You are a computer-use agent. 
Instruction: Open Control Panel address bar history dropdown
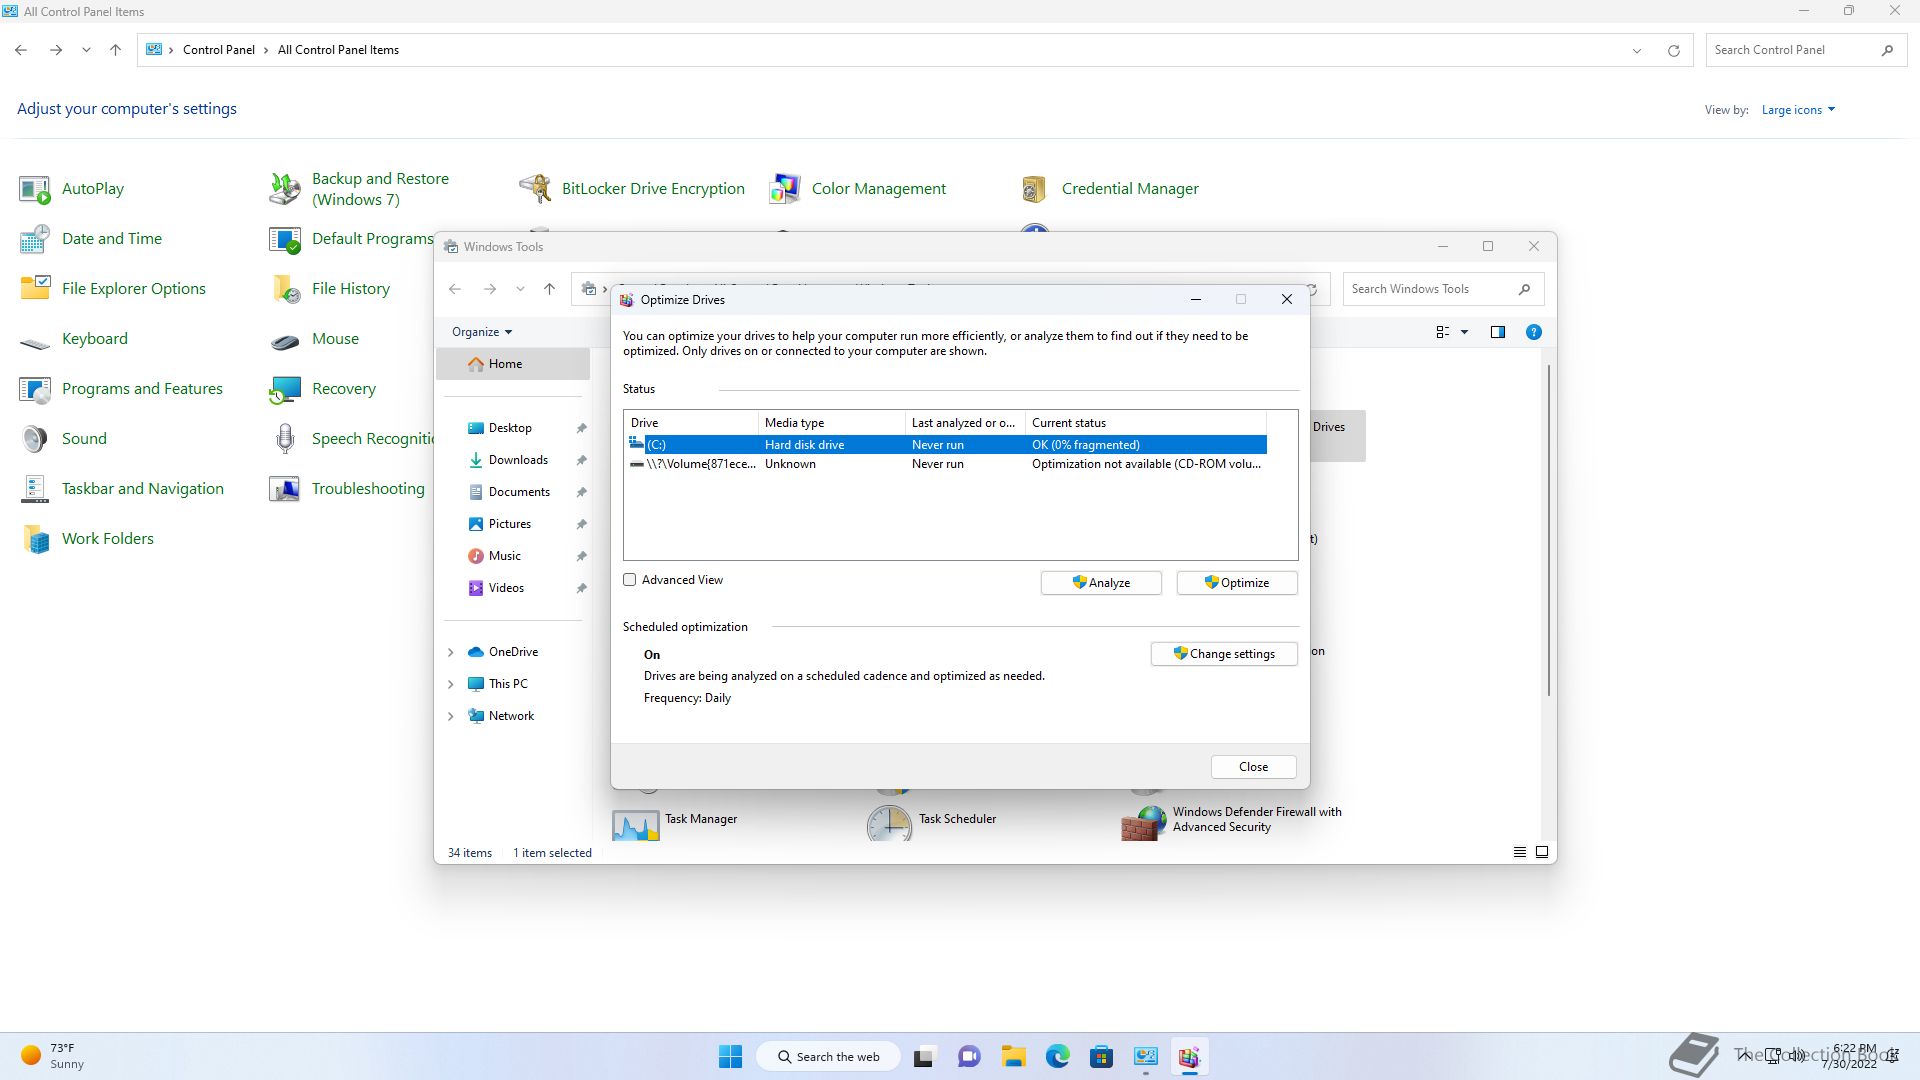pyautogui.click(x=1637, y=50)
